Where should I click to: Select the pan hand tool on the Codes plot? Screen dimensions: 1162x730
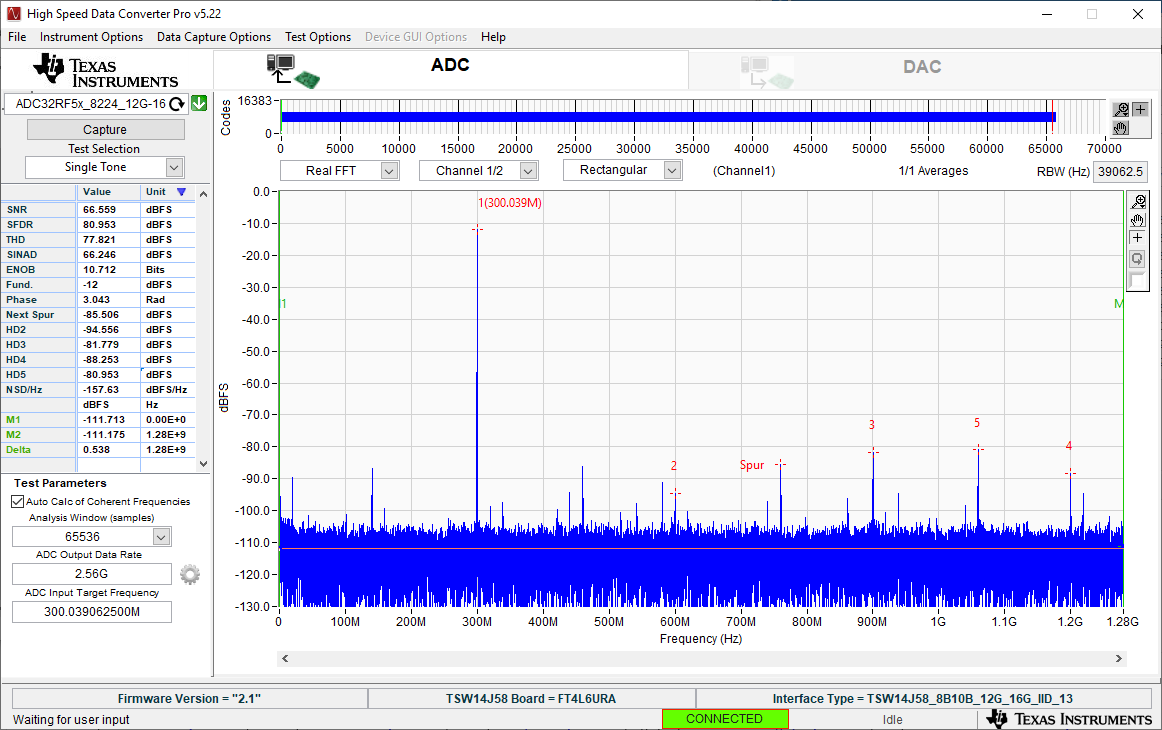click(1119, 128)
